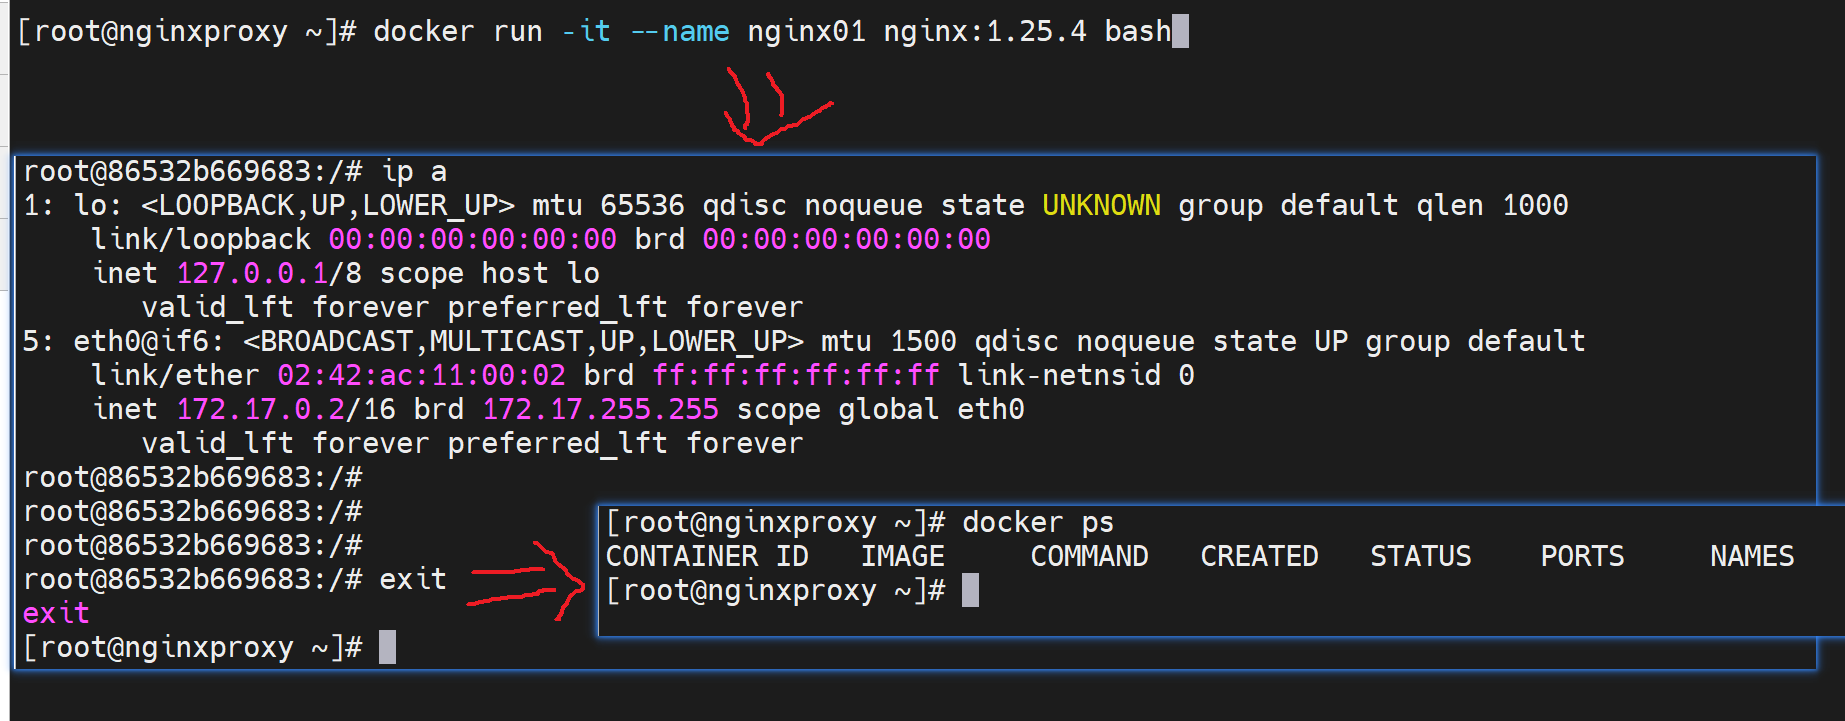The width and height of the screenshot is (1845, 721).
Task: Click the ff:ff:ff:ff:ff:ff broadcast MAC
Action: click(x=795, y=376)
